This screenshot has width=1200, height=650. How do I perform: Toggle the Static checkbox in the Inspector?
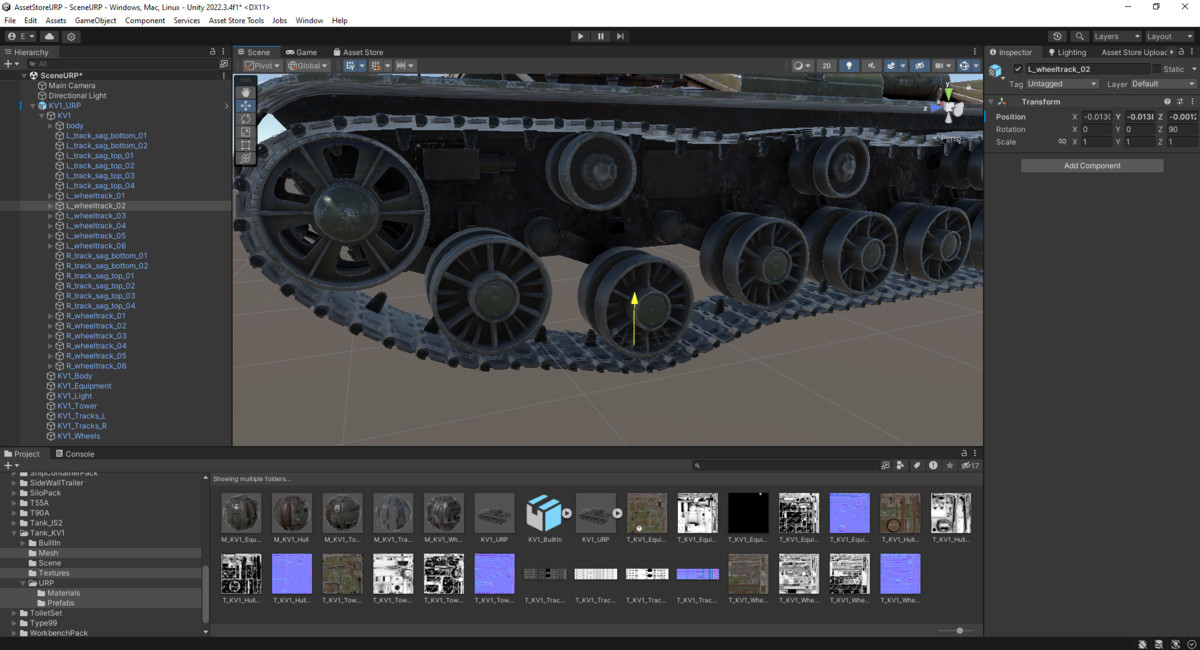1157,69
